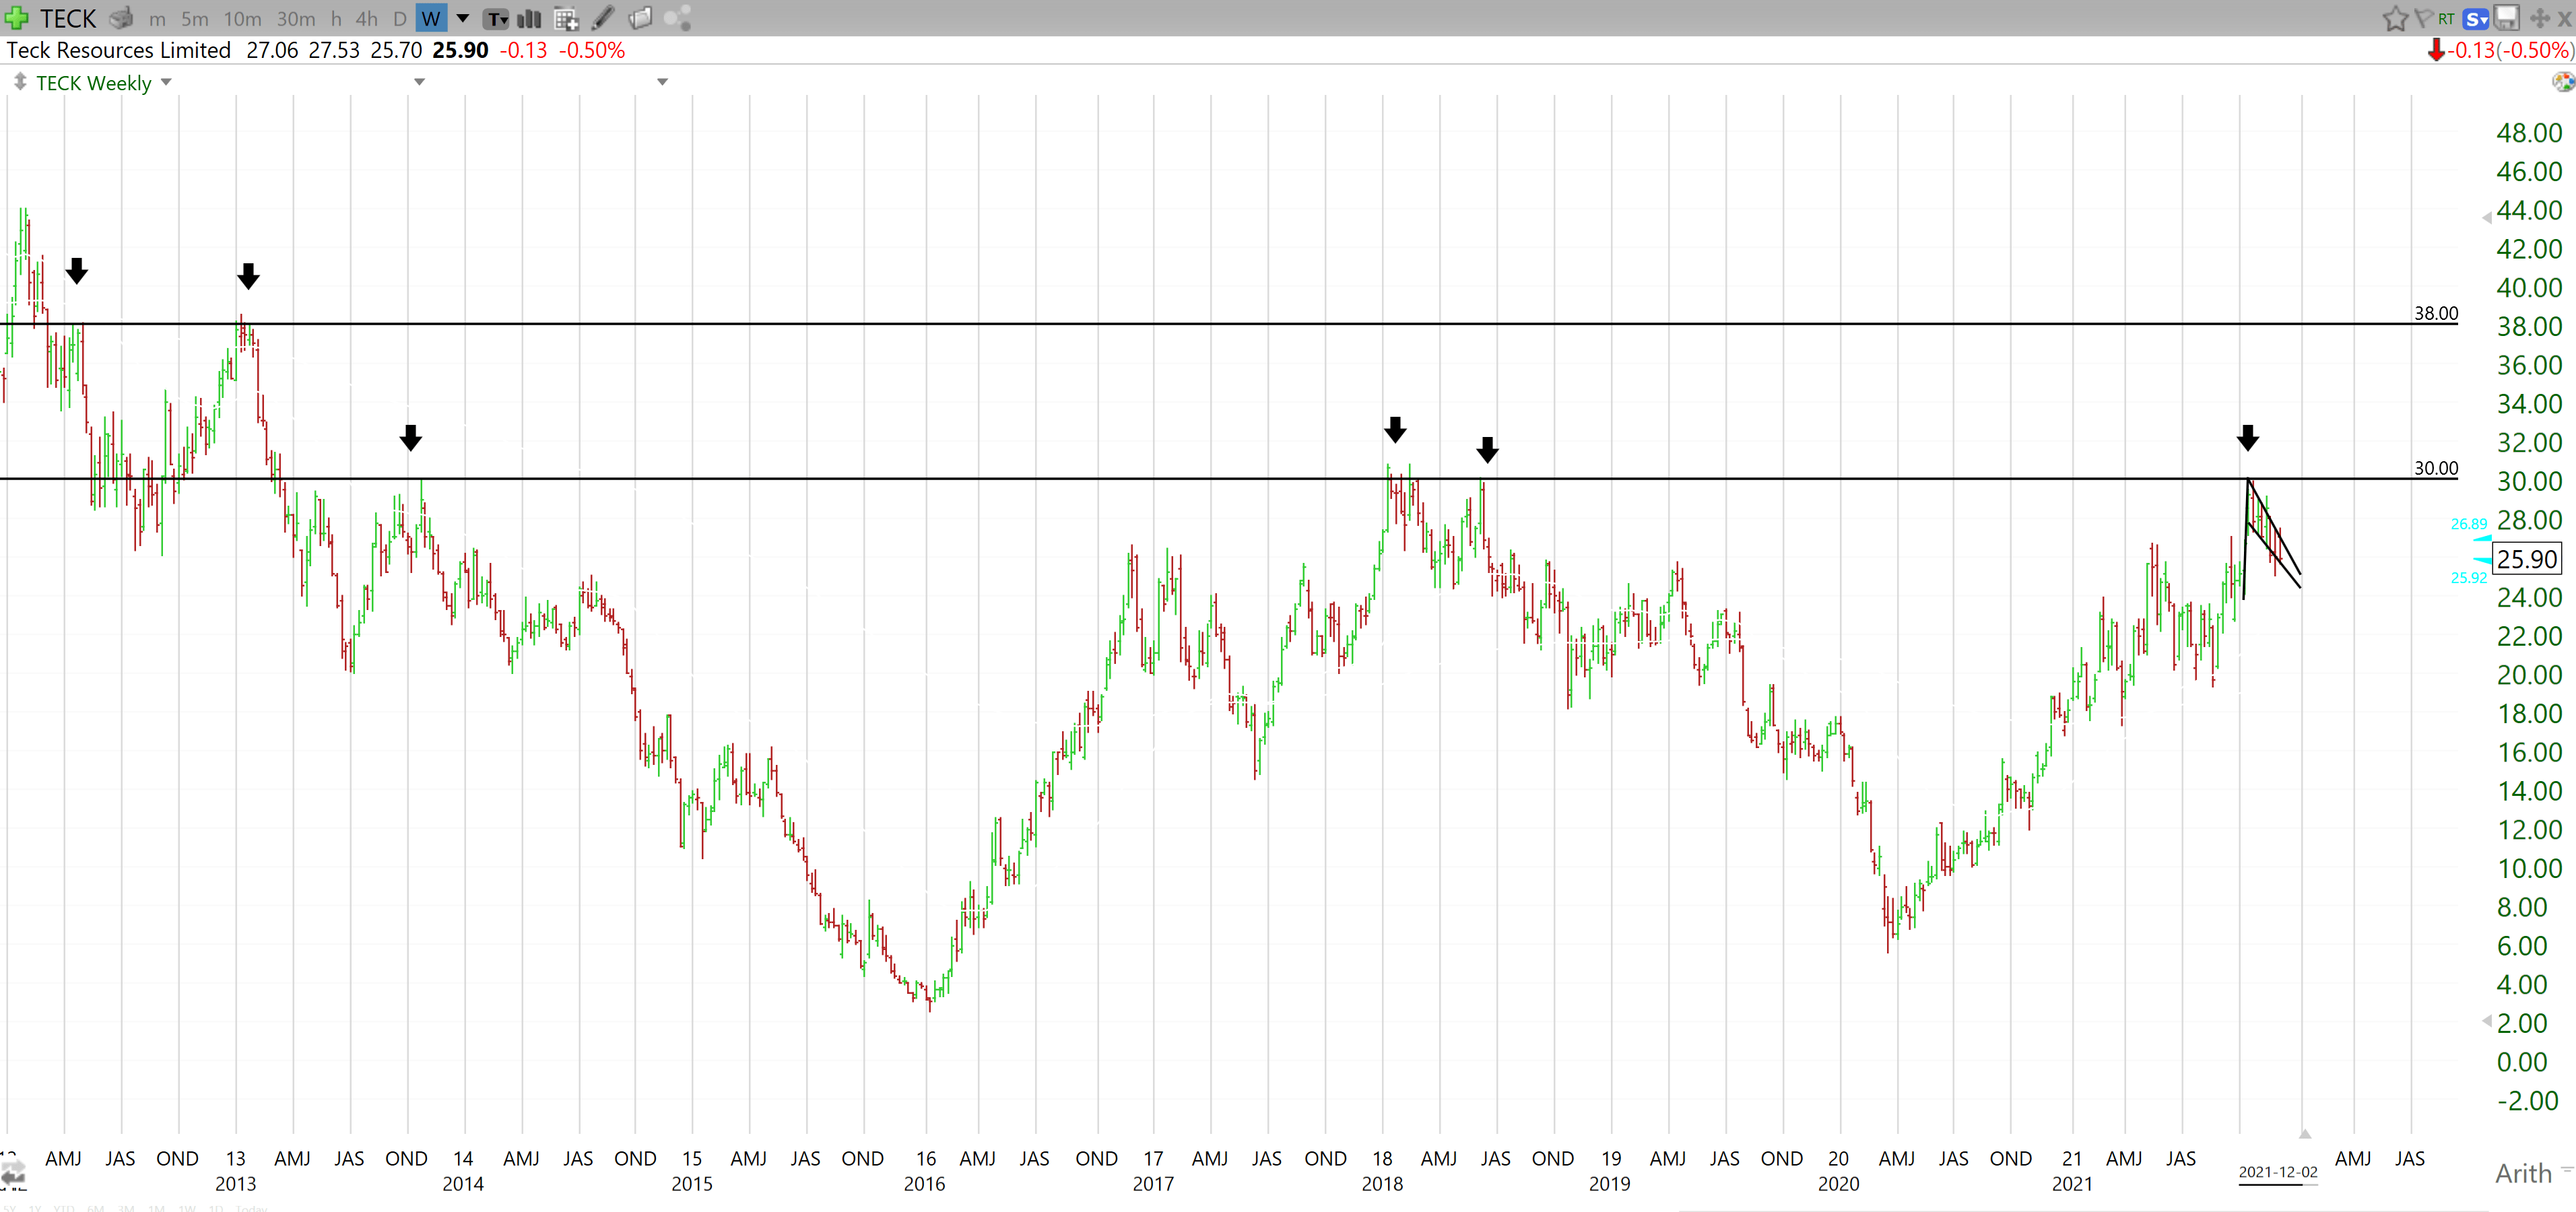
Task: Switch to 1-minute 'm' timeframe
Action: tap(157, 19)
